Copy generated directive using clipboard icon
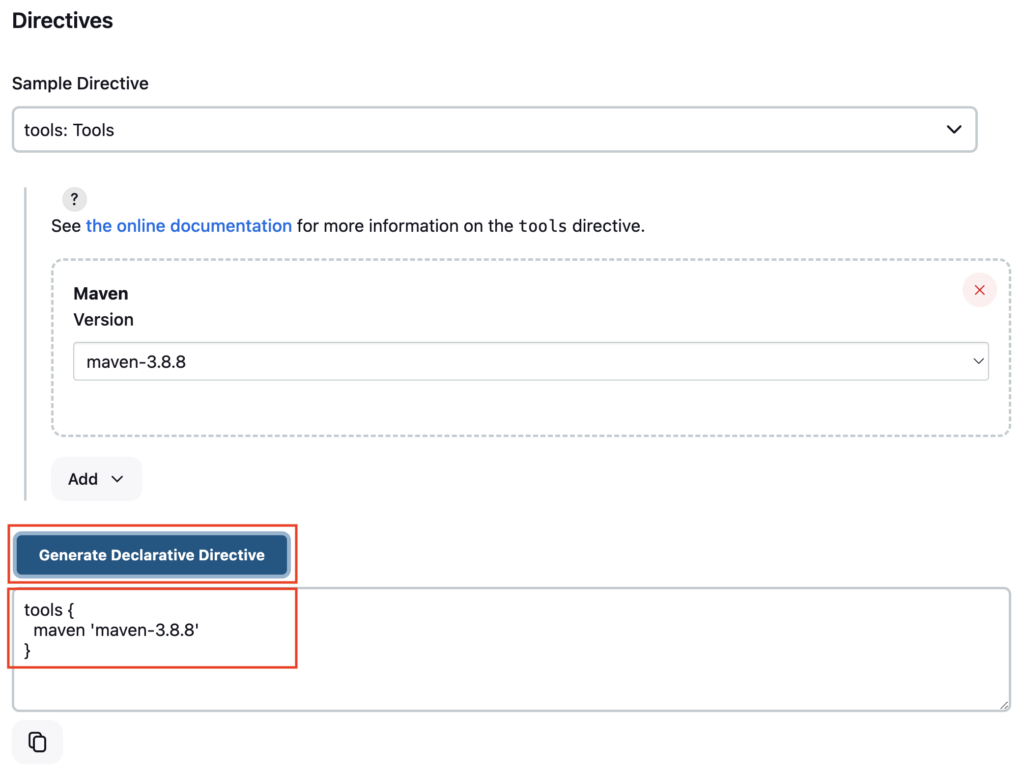This screenshot has height=771, width=1024. pos(37,742)
